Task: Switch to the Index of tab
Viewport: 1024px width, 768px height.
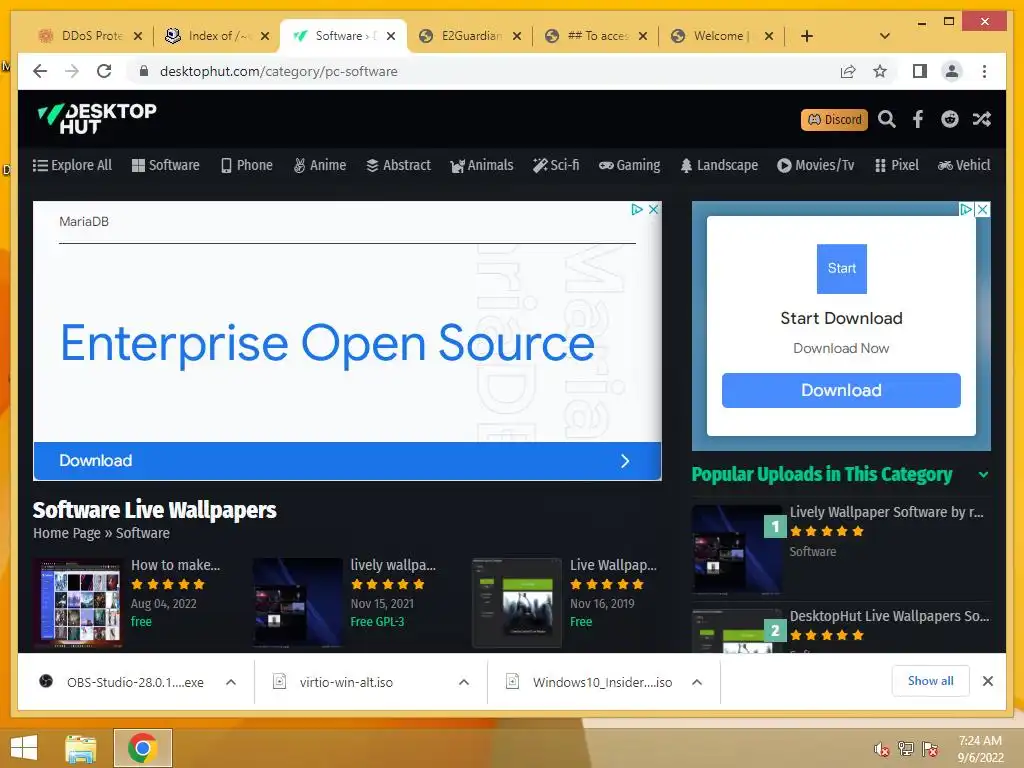Action: coord(217,36)
